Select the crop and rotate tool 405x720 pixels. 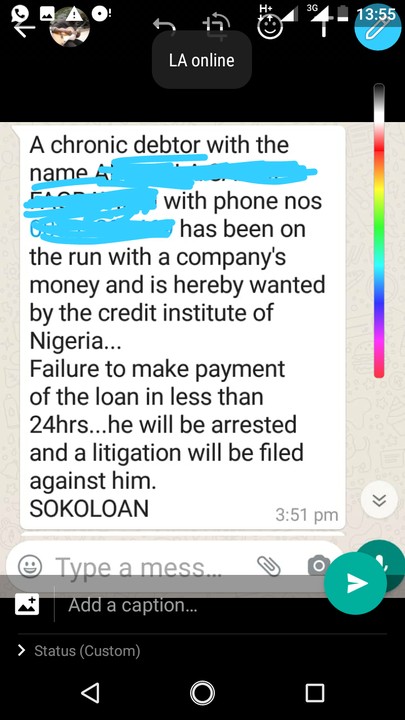[217, 28]
